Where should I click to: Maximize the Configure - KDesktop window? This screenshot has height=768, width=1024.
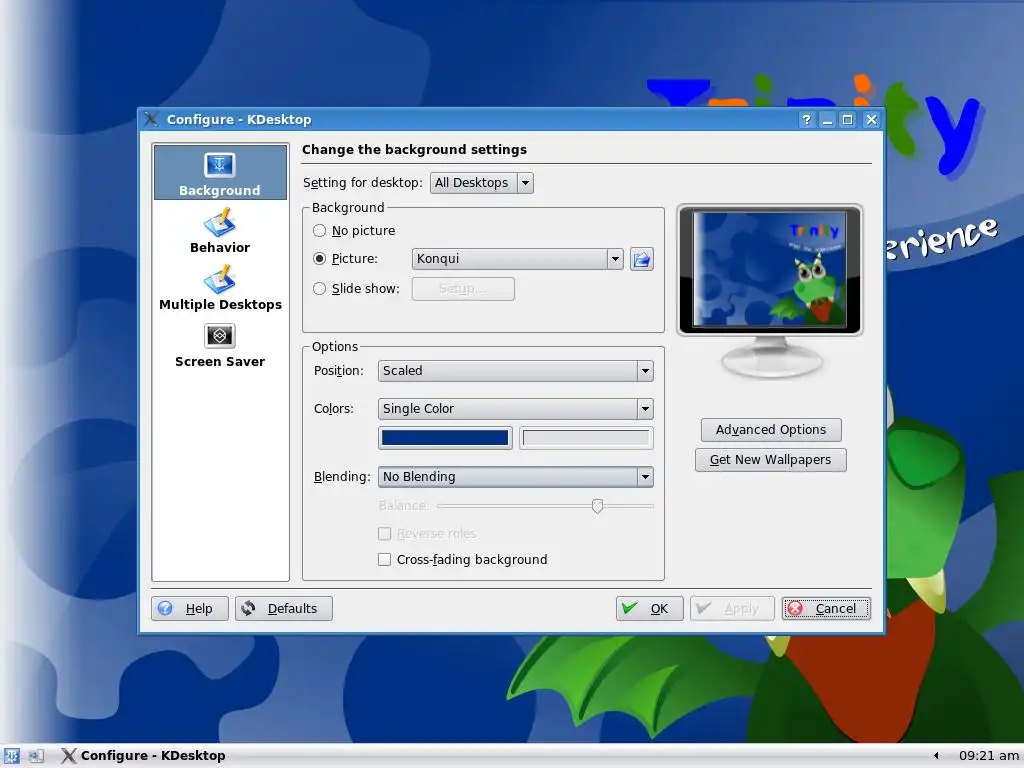point(848,120)
